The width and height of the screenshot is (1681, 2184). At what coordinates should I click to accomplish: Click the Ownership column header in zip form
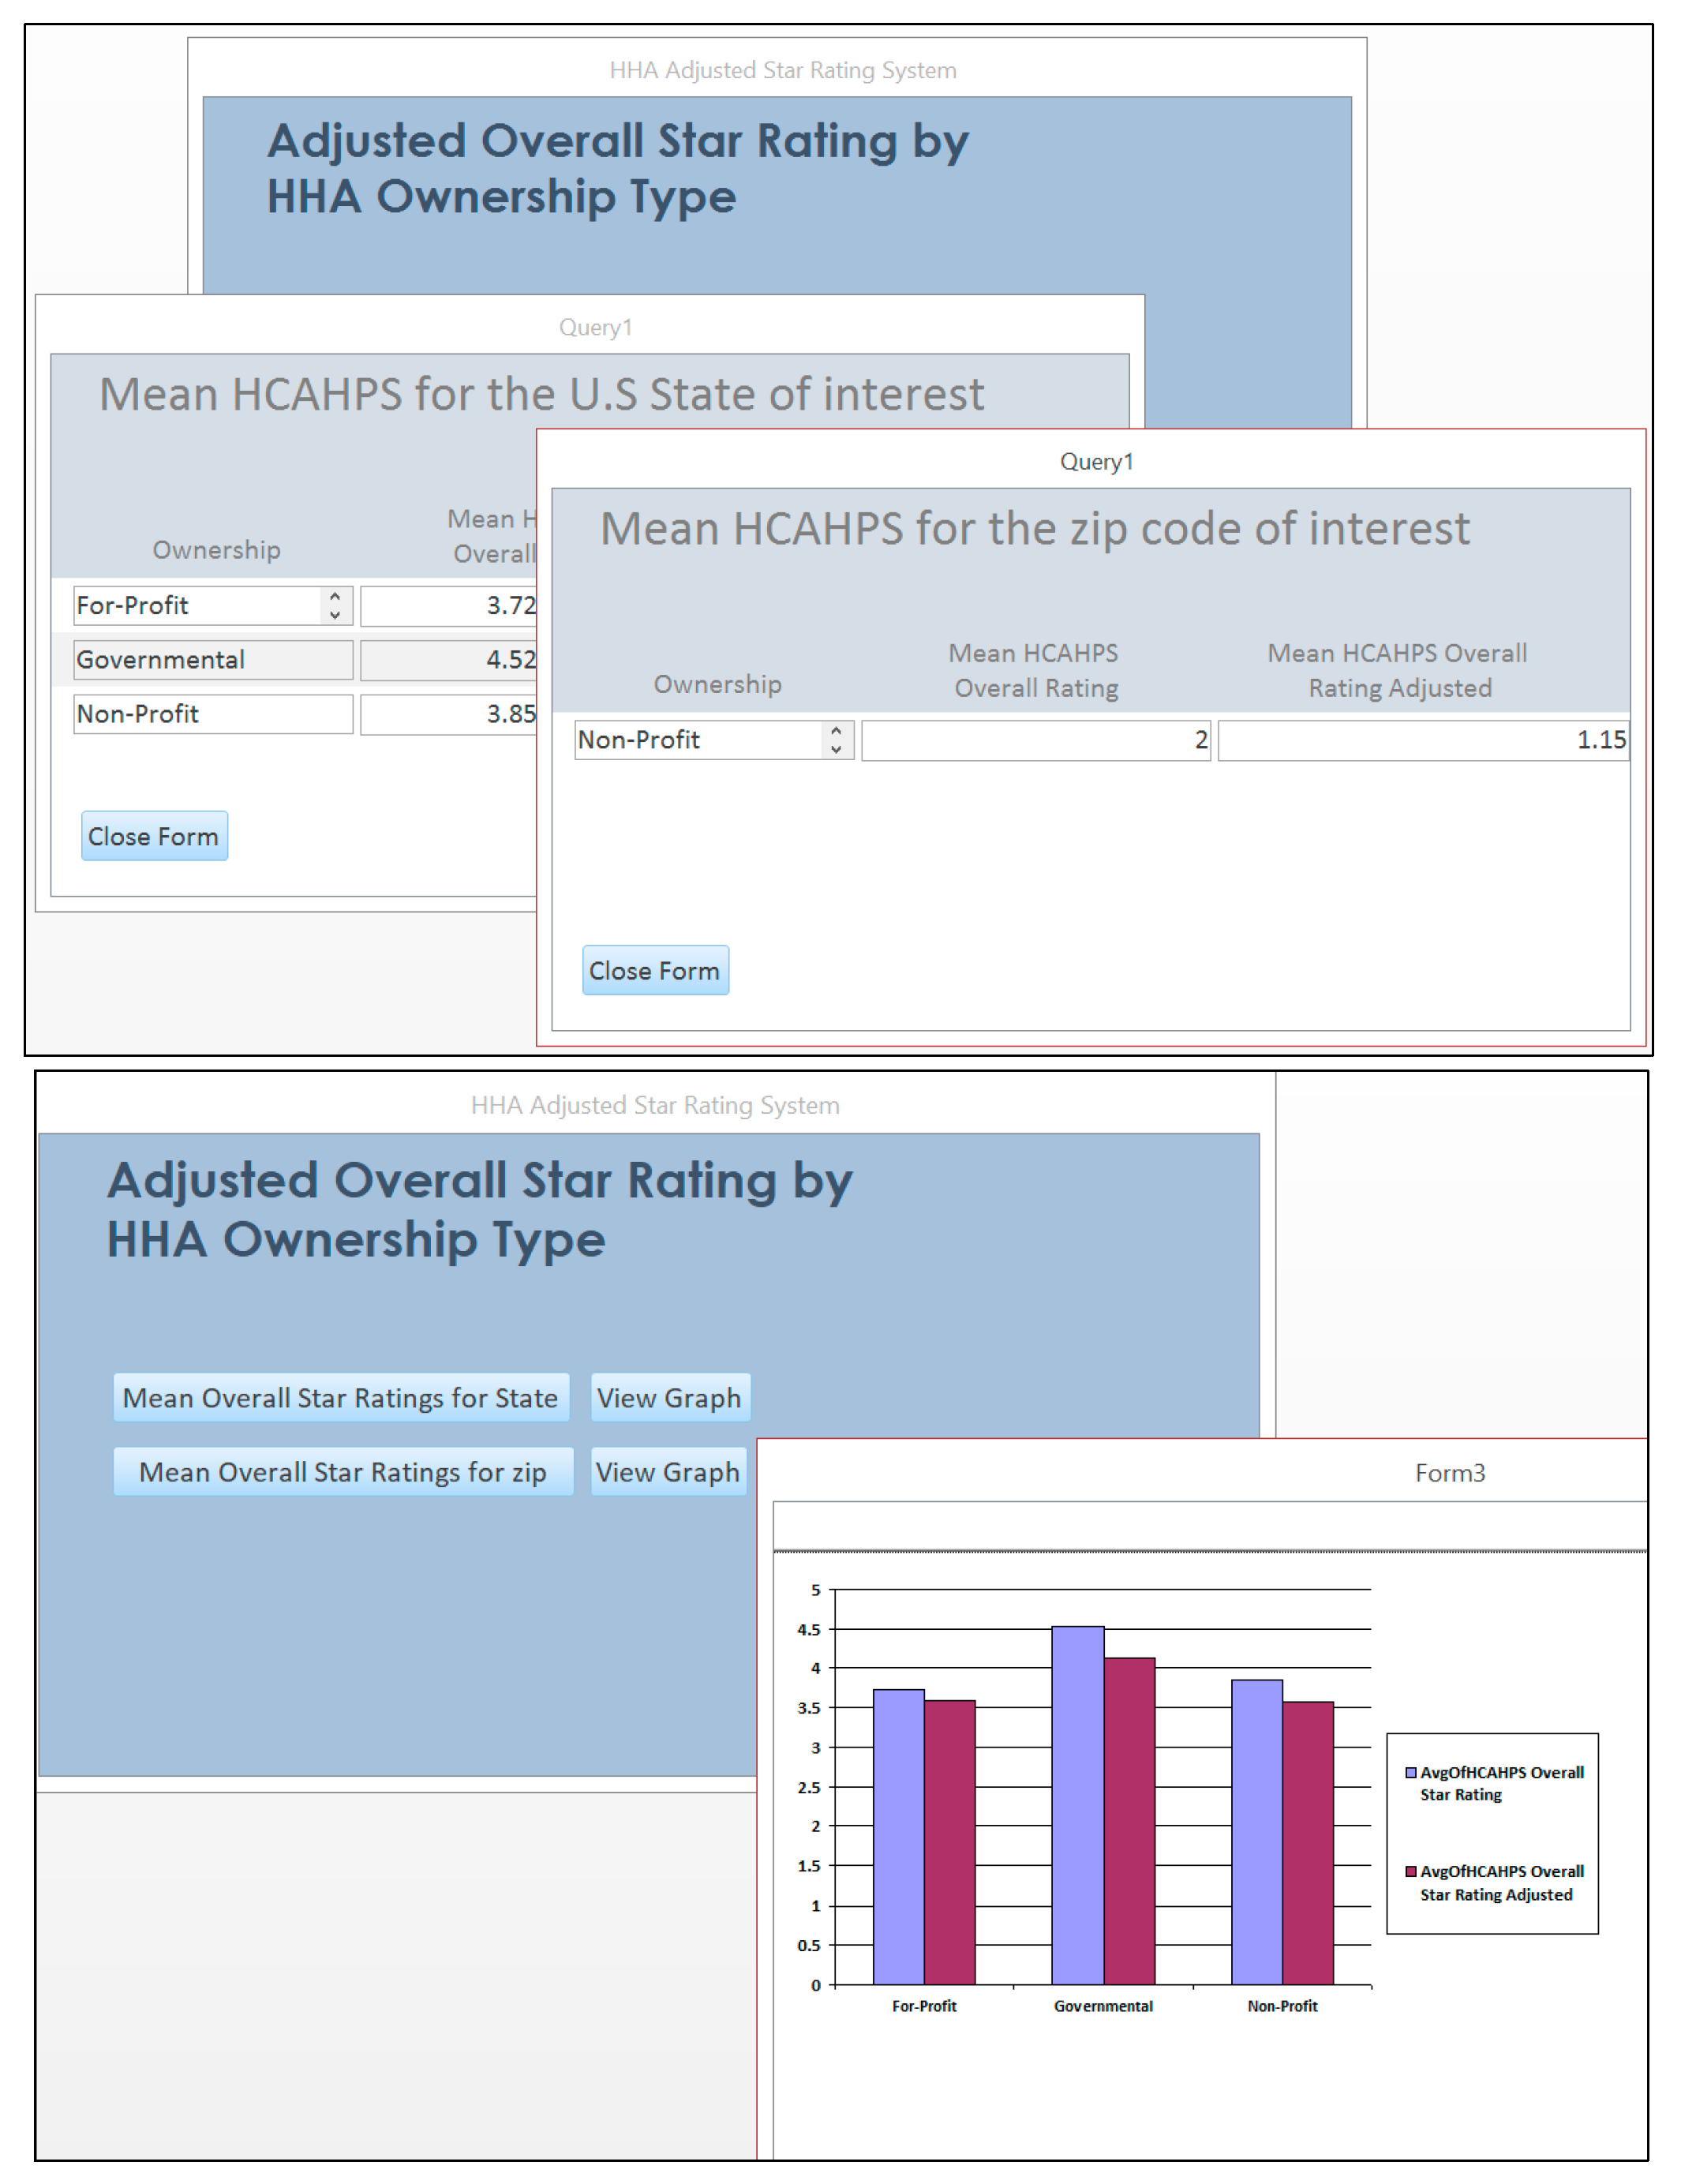(718, 684)
